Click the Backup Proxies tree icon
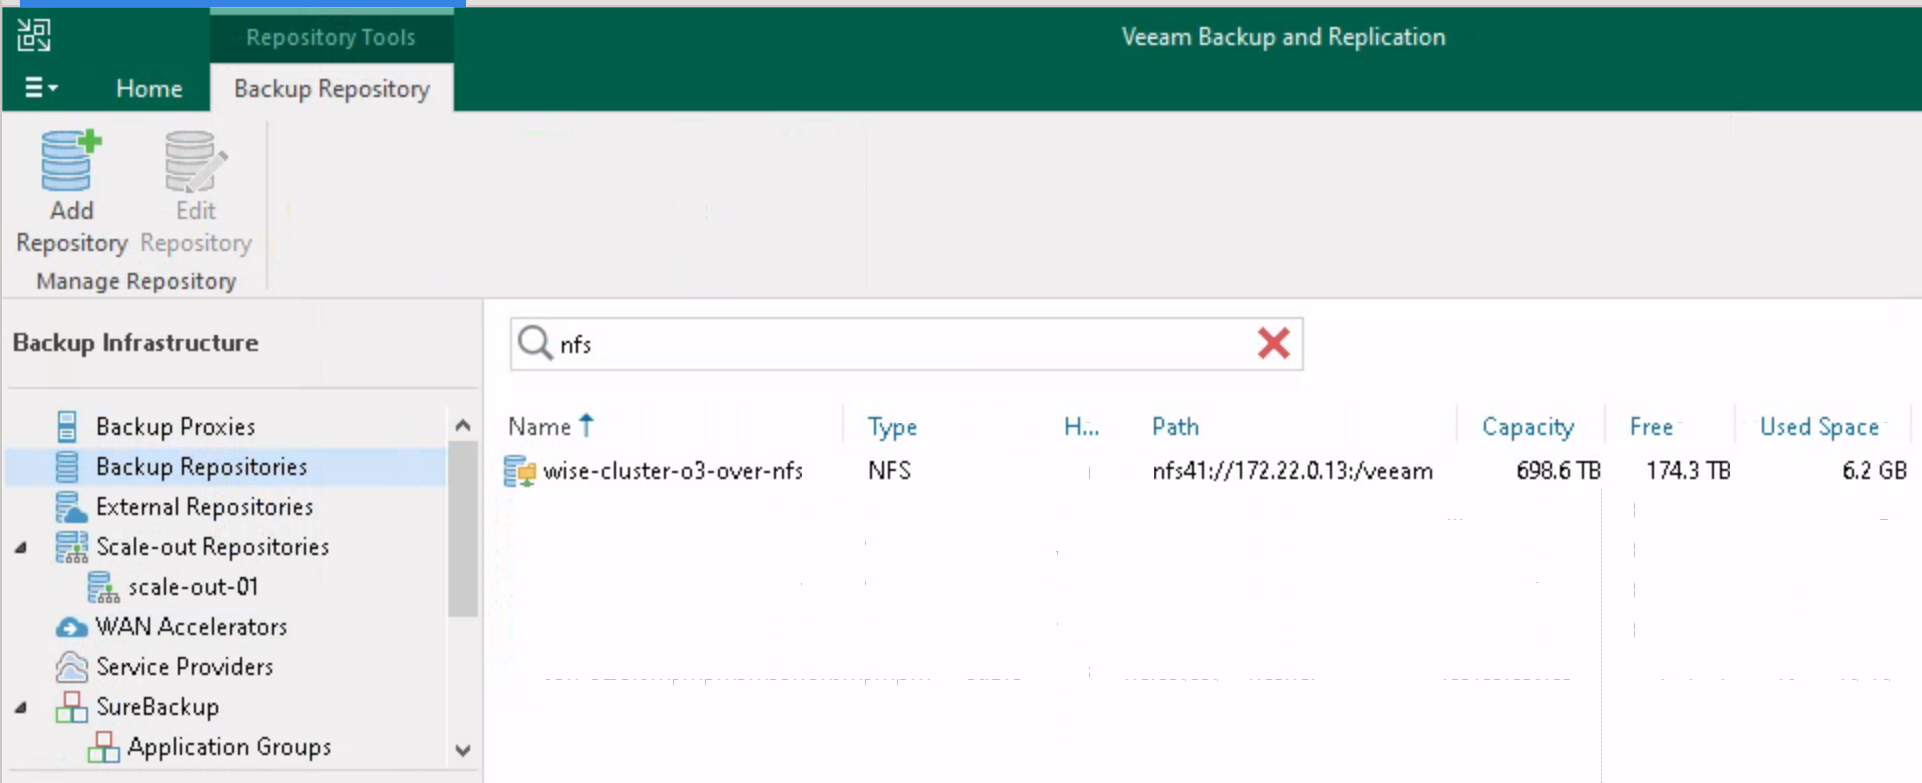 click(x=67, y=426)
